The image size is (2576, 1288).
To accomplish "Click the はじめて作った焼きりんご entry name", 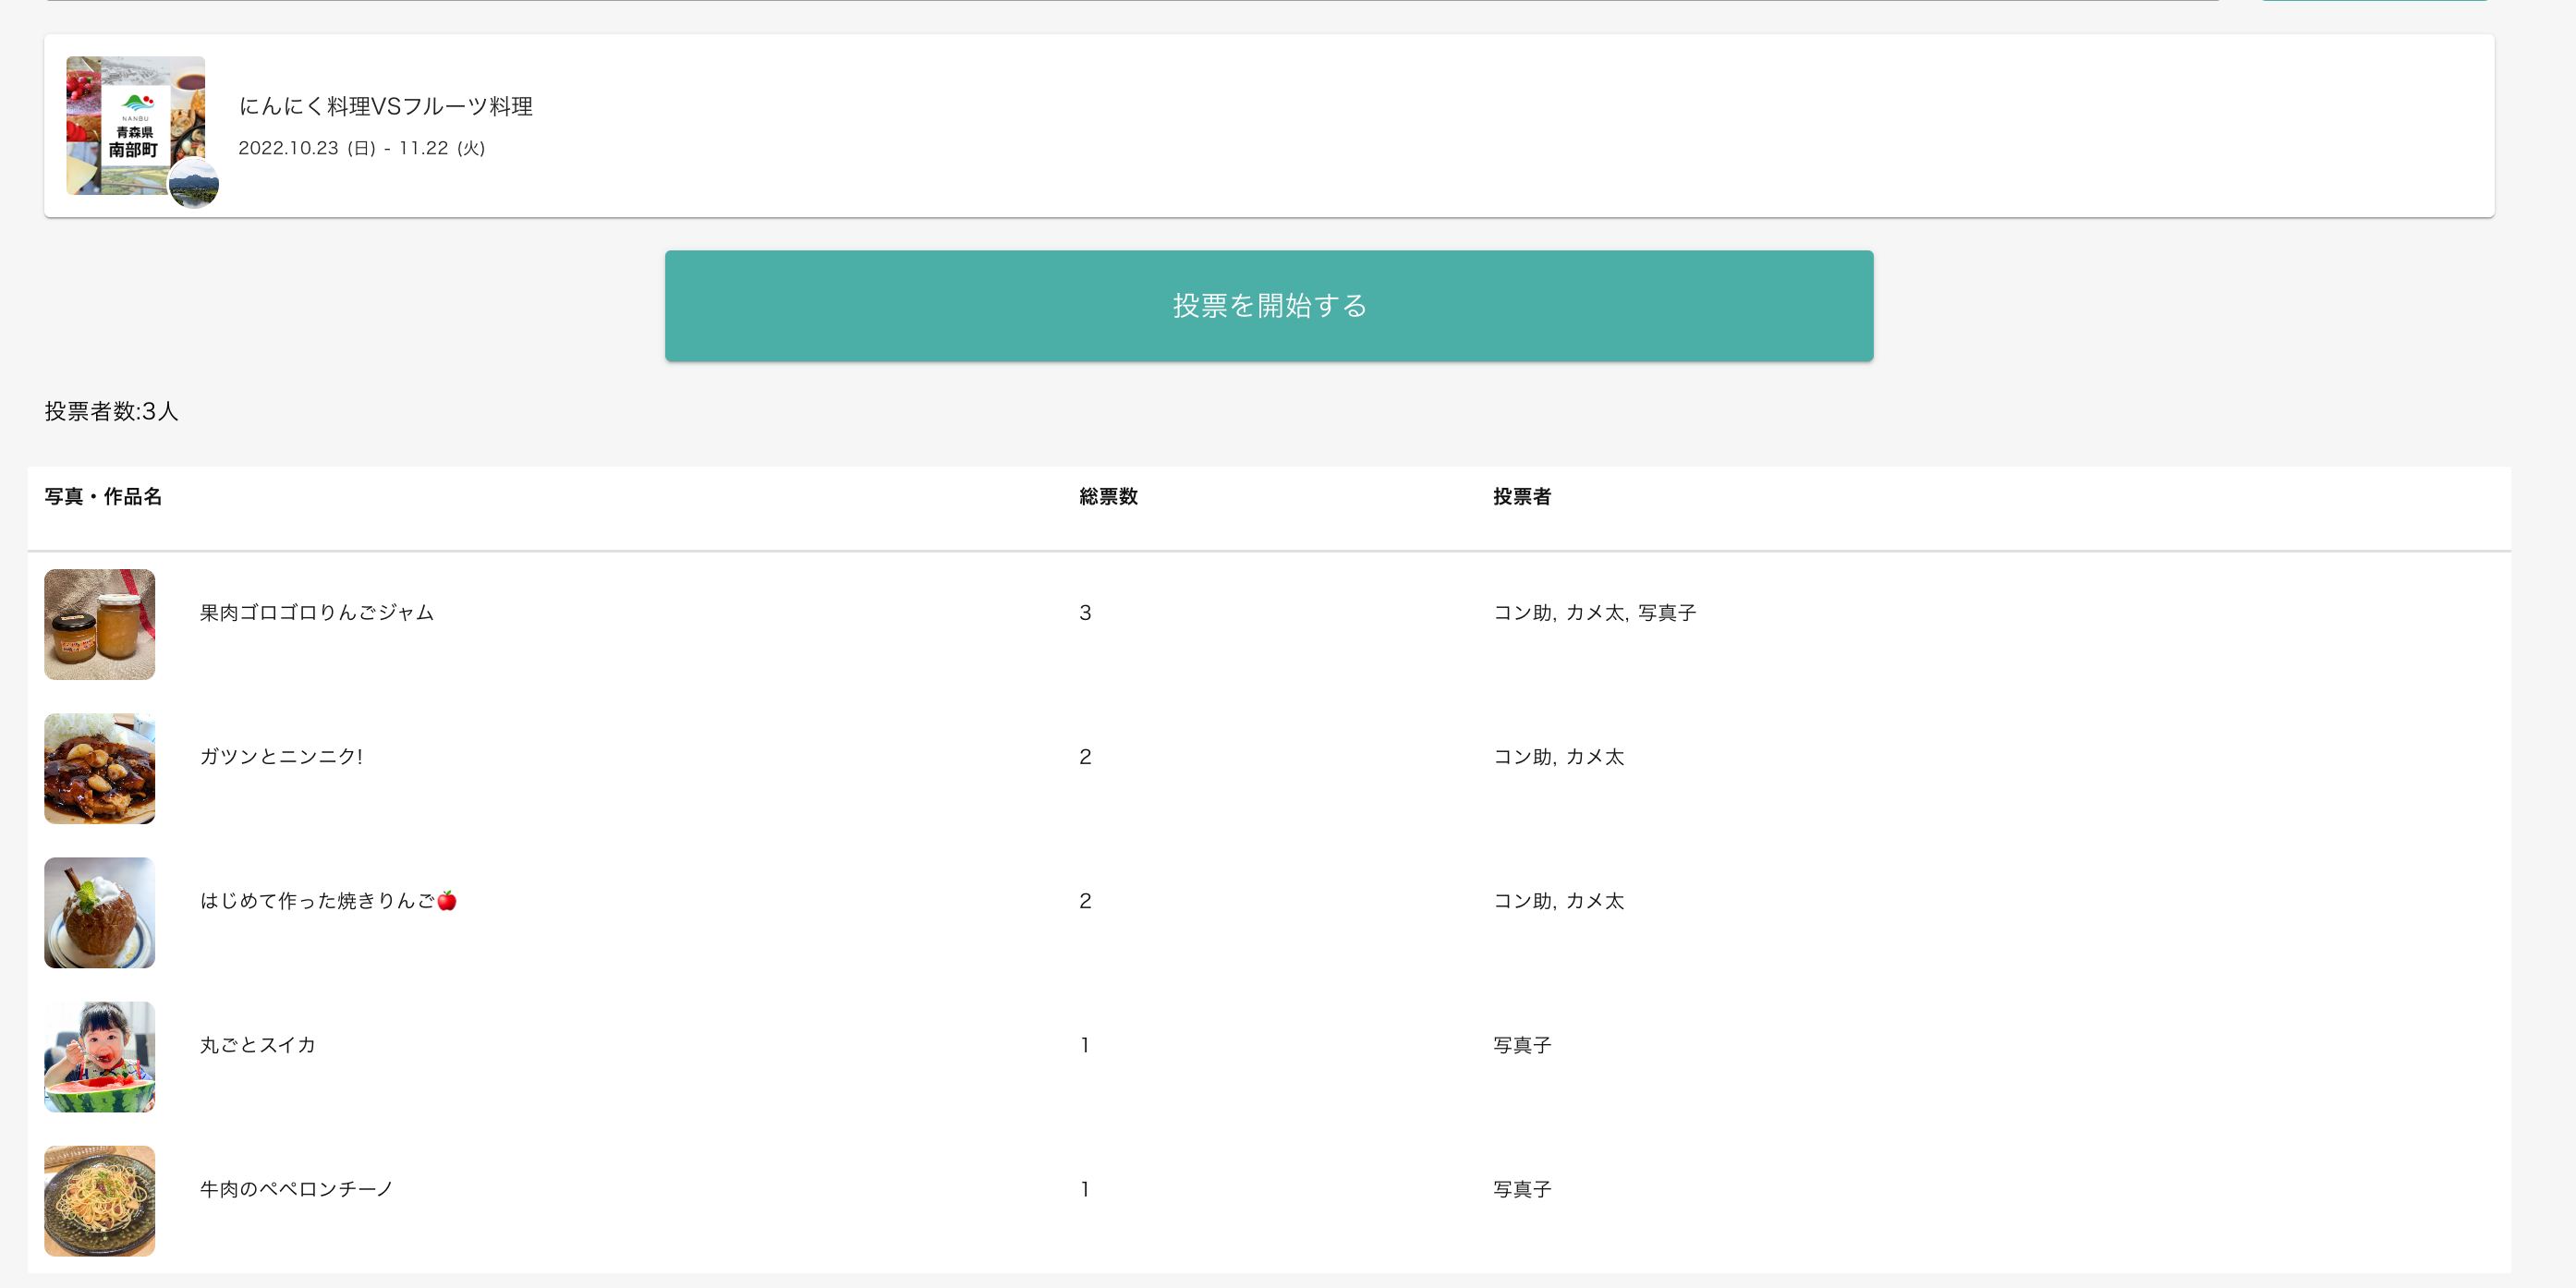I will (327, 900).
